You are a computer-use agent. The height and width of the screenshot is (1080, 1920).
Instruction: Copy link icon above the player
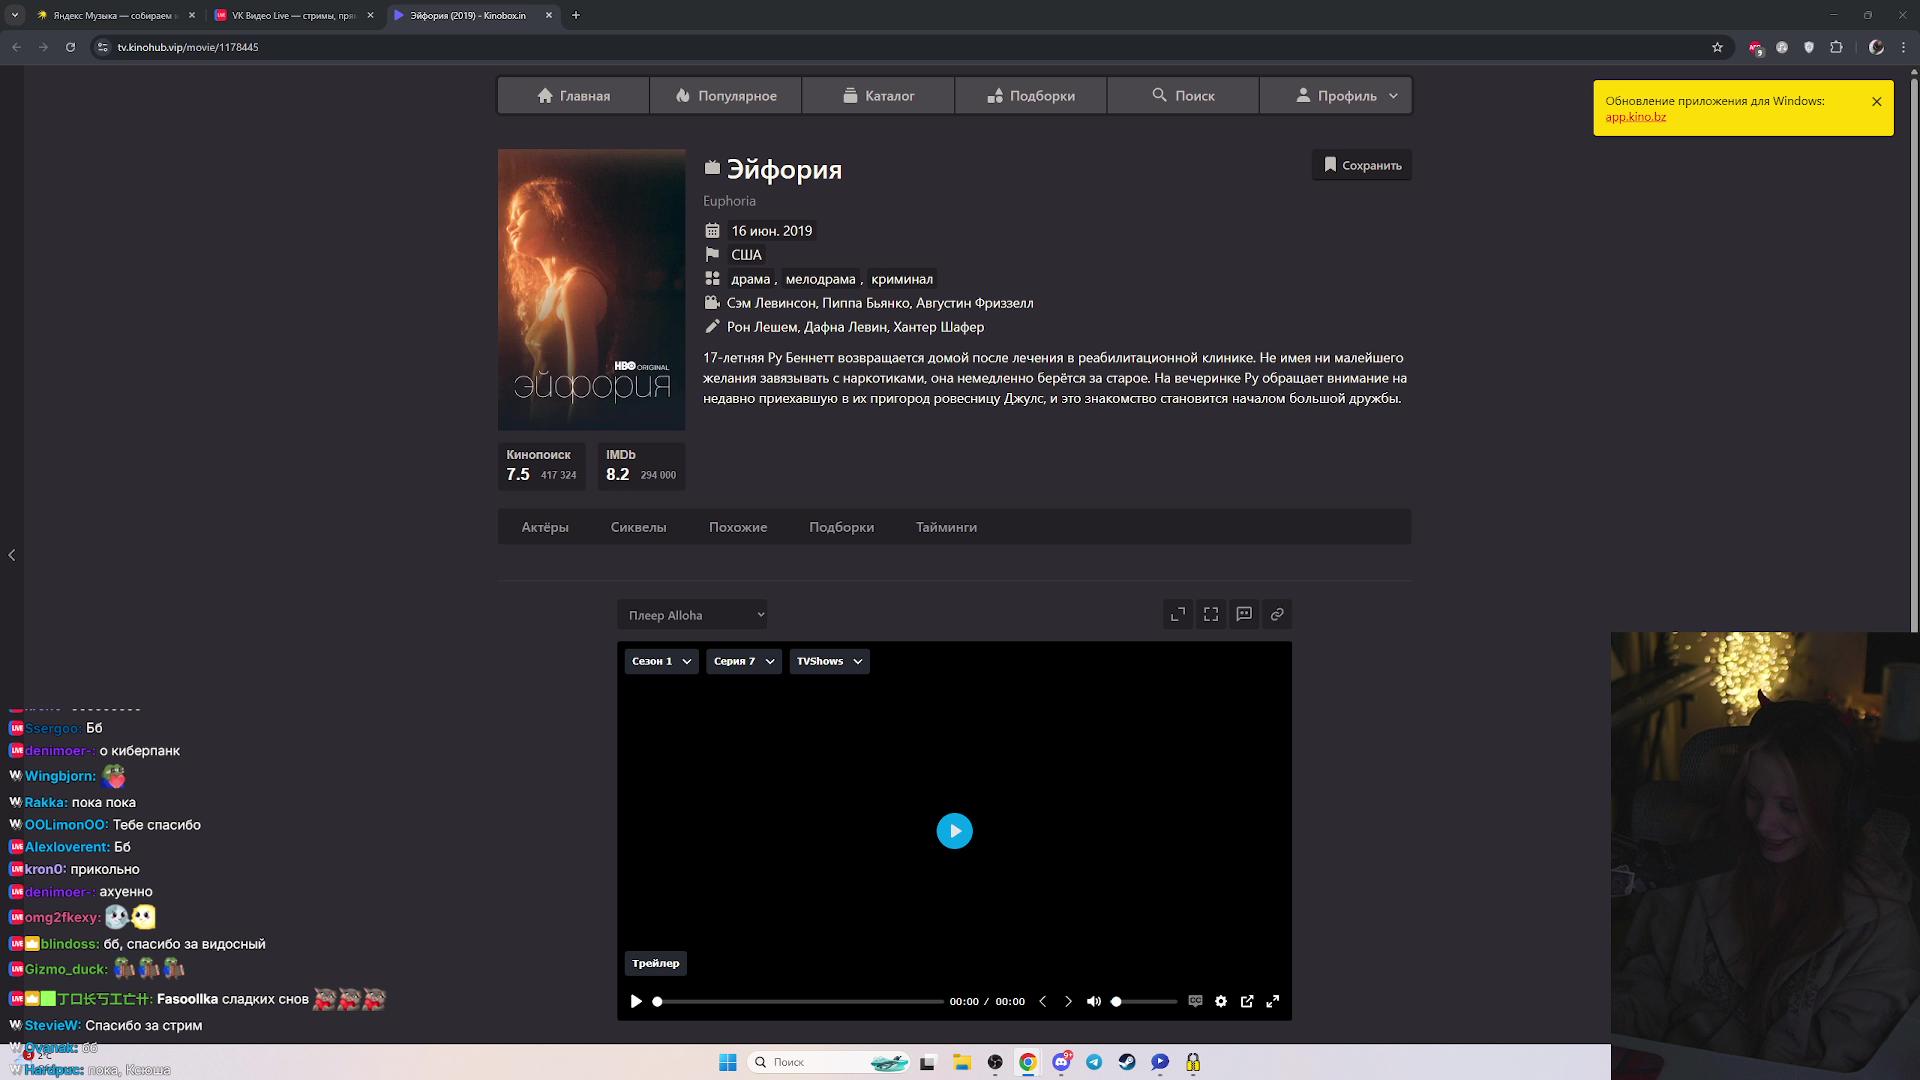click(x=1277, y=614)
